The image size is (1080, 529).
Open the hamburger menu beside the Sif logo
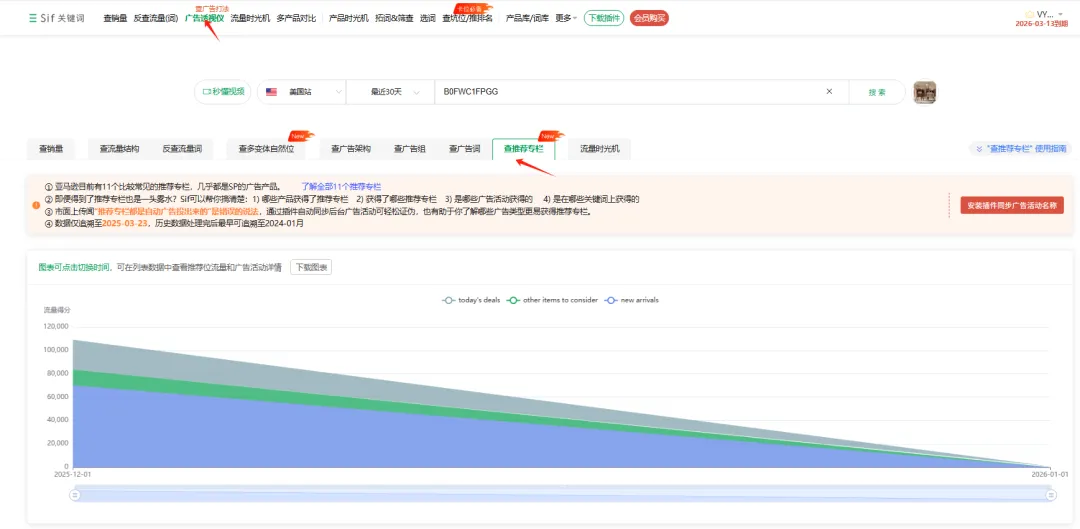[x=32, y=19]
